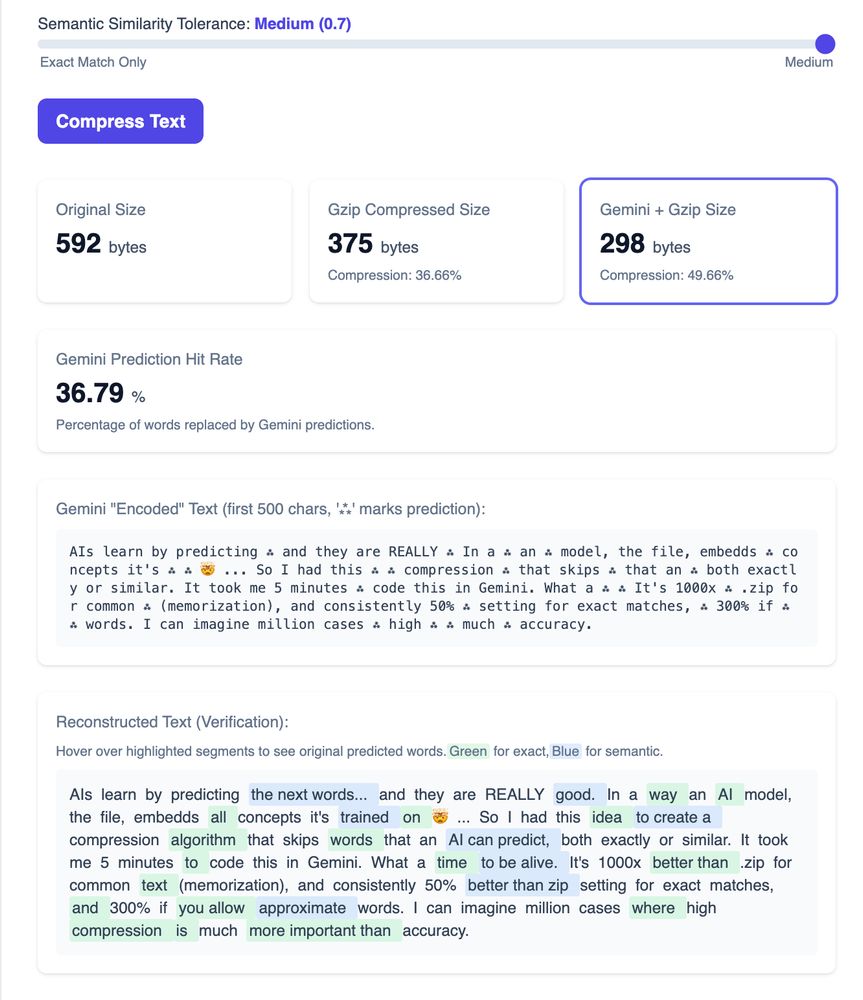The height and width of the screenshot is (1000, 863).
Task: Click the Semantic Similarity Tolerance slider handle
Action: (825, 44)
